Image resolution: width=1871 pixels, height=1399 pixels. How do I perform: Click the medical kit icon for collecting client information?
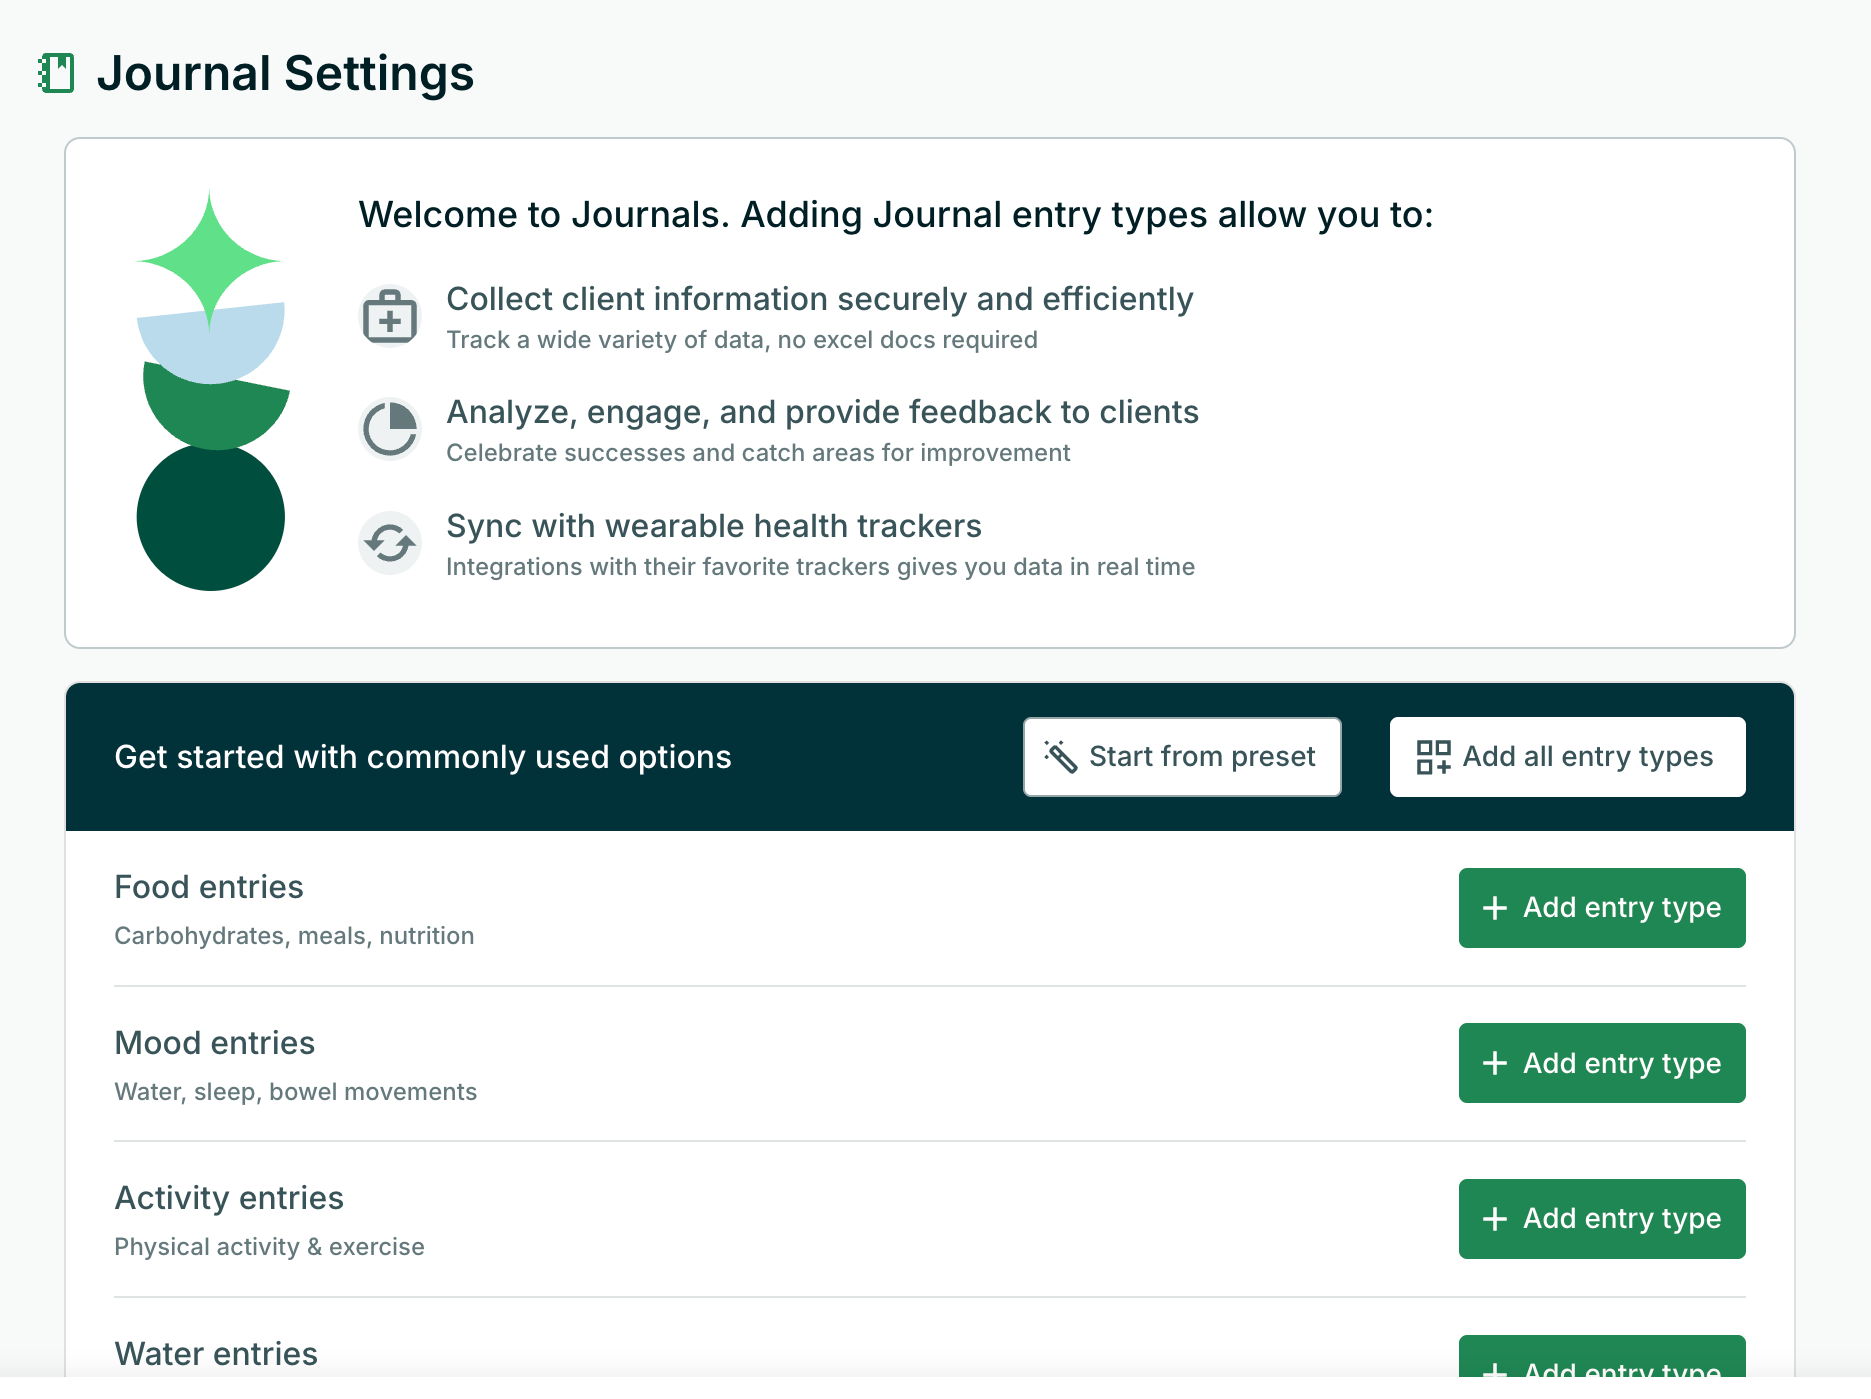coord(390,317)
